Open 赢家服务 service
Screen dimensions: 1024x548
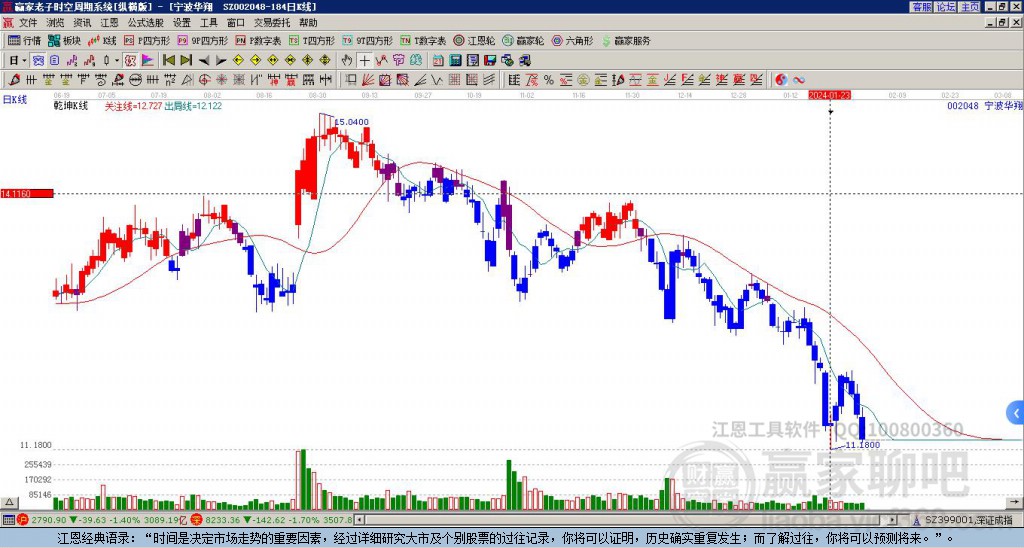pyautogui.click(x=626, y=40)
